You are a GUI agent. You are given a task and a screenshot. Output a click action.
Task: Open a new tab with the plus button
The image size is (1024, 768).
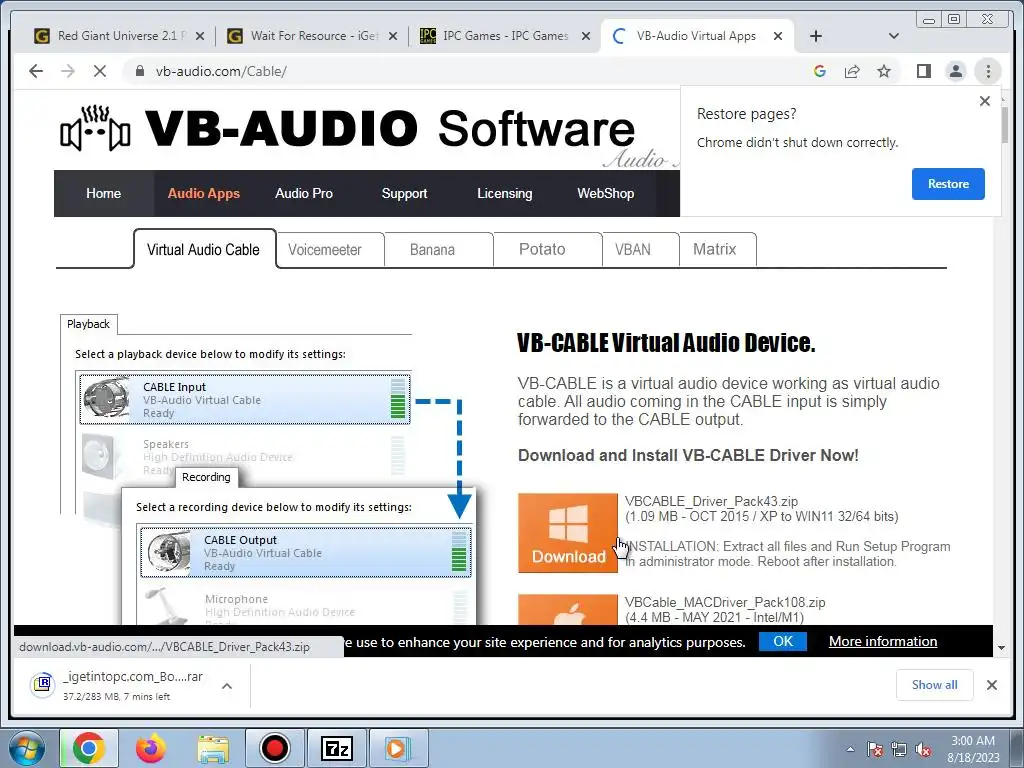tap(816, 36)
